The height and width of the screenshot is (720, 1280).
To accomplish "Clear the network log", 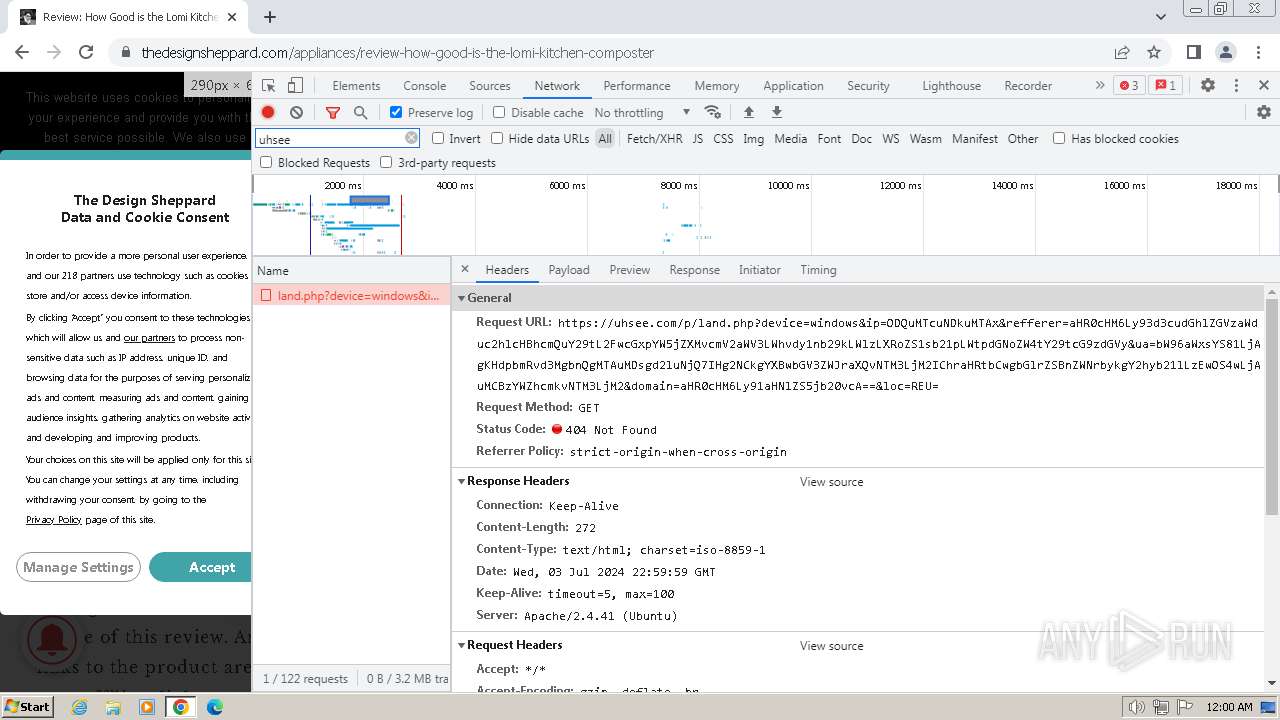I will (296, 112).
